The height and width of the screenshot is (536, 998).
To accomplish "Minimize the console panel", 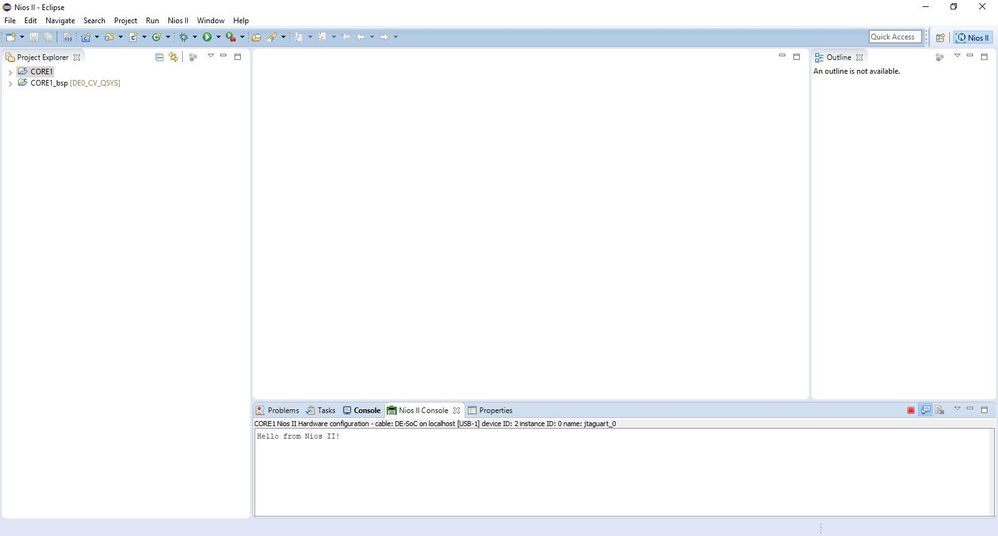I will [x=970, y=409].
